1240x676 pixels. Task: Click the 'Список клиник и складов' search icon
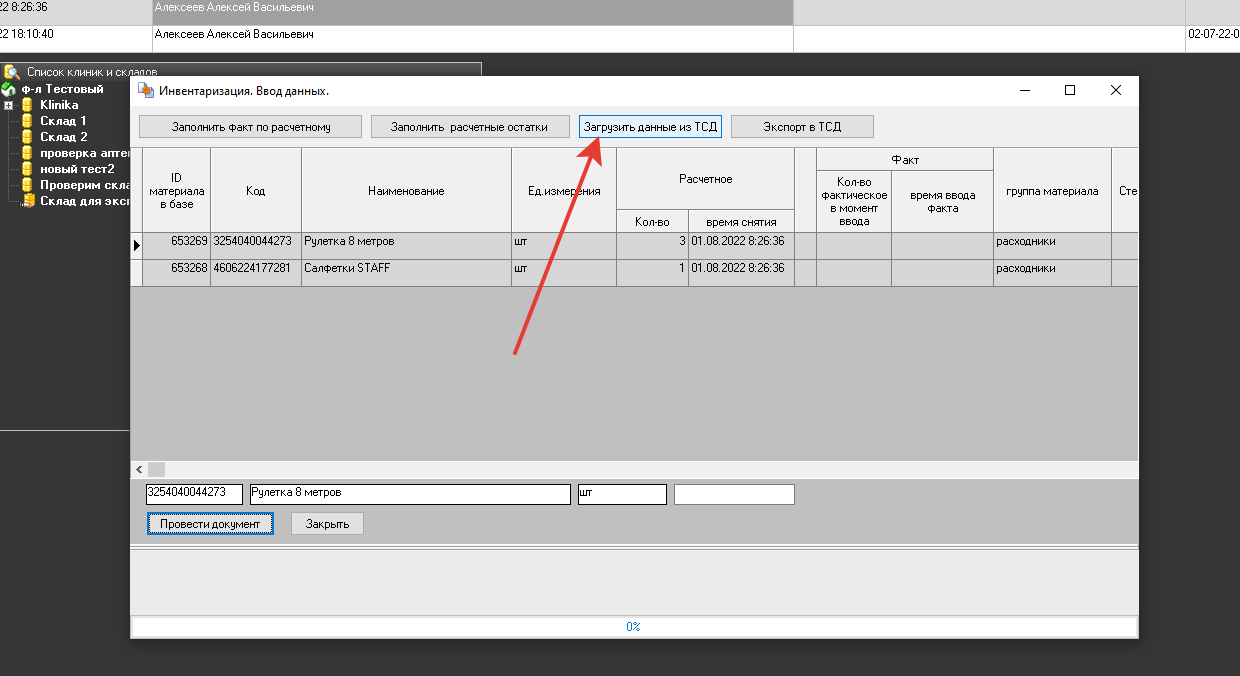[x=11, y=72]
